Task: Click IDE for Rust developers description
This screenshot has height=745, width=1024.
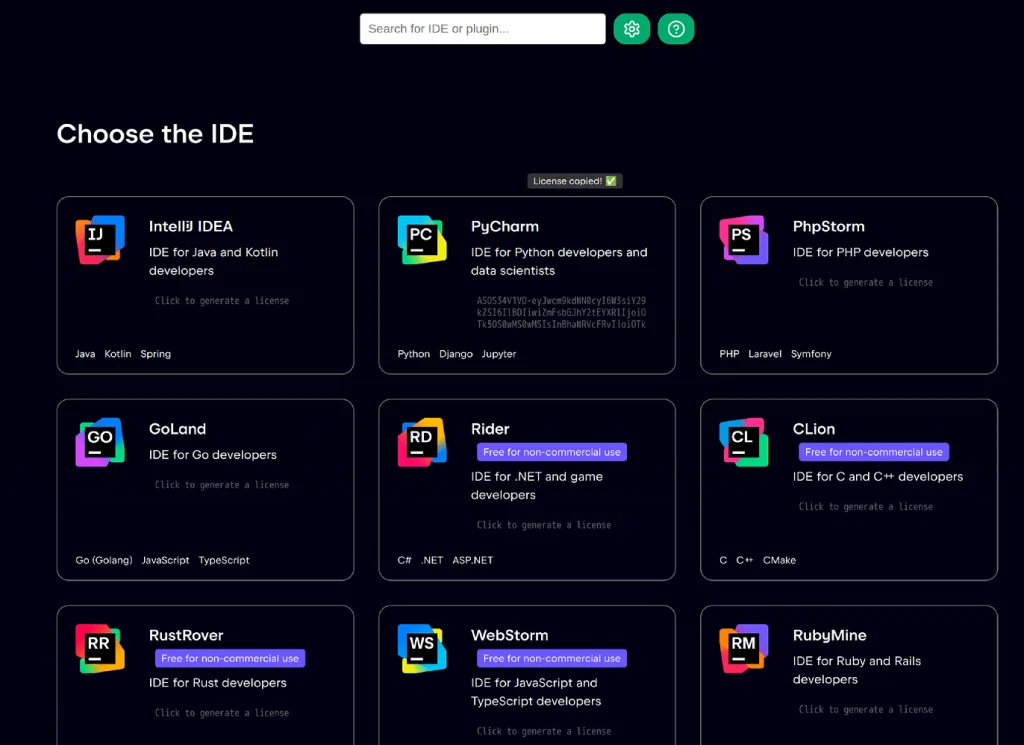Action: point(217,683)
